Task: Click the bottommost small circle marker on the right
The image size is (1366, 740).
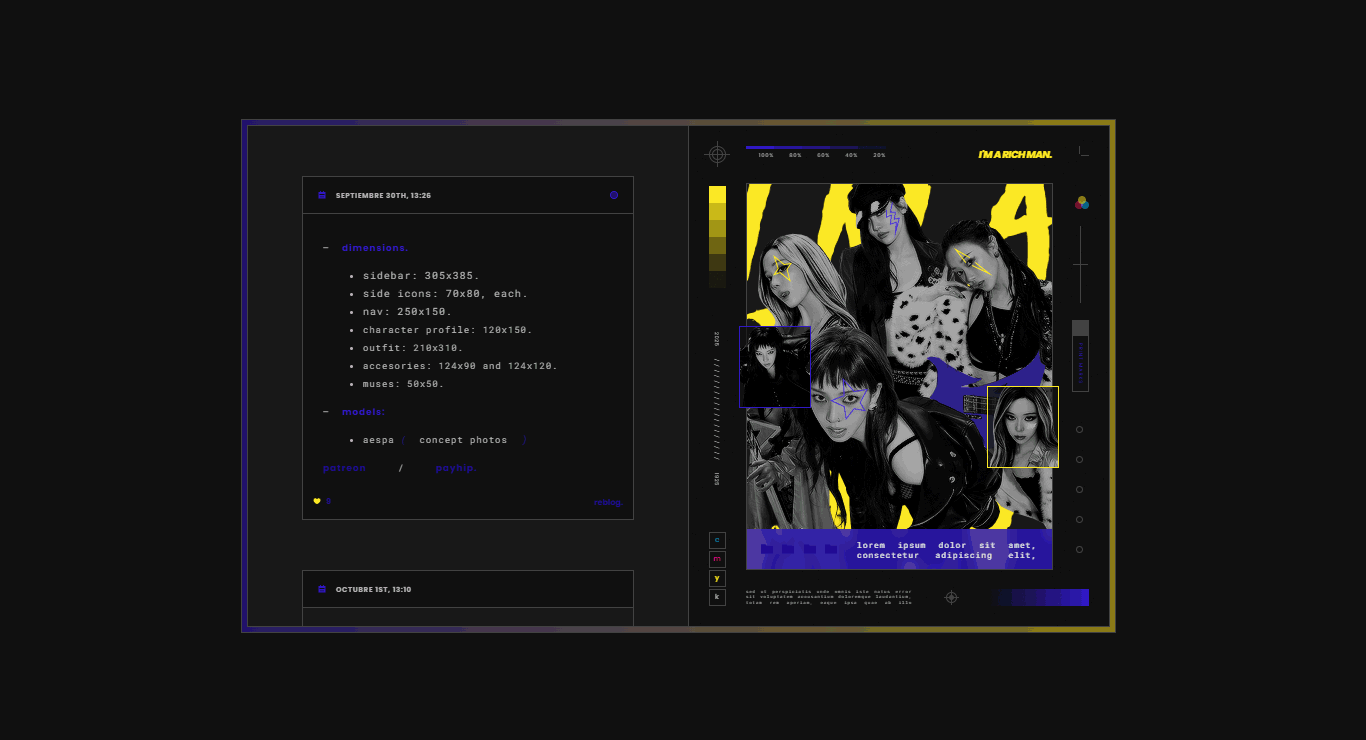Action: coord(1079,550)
